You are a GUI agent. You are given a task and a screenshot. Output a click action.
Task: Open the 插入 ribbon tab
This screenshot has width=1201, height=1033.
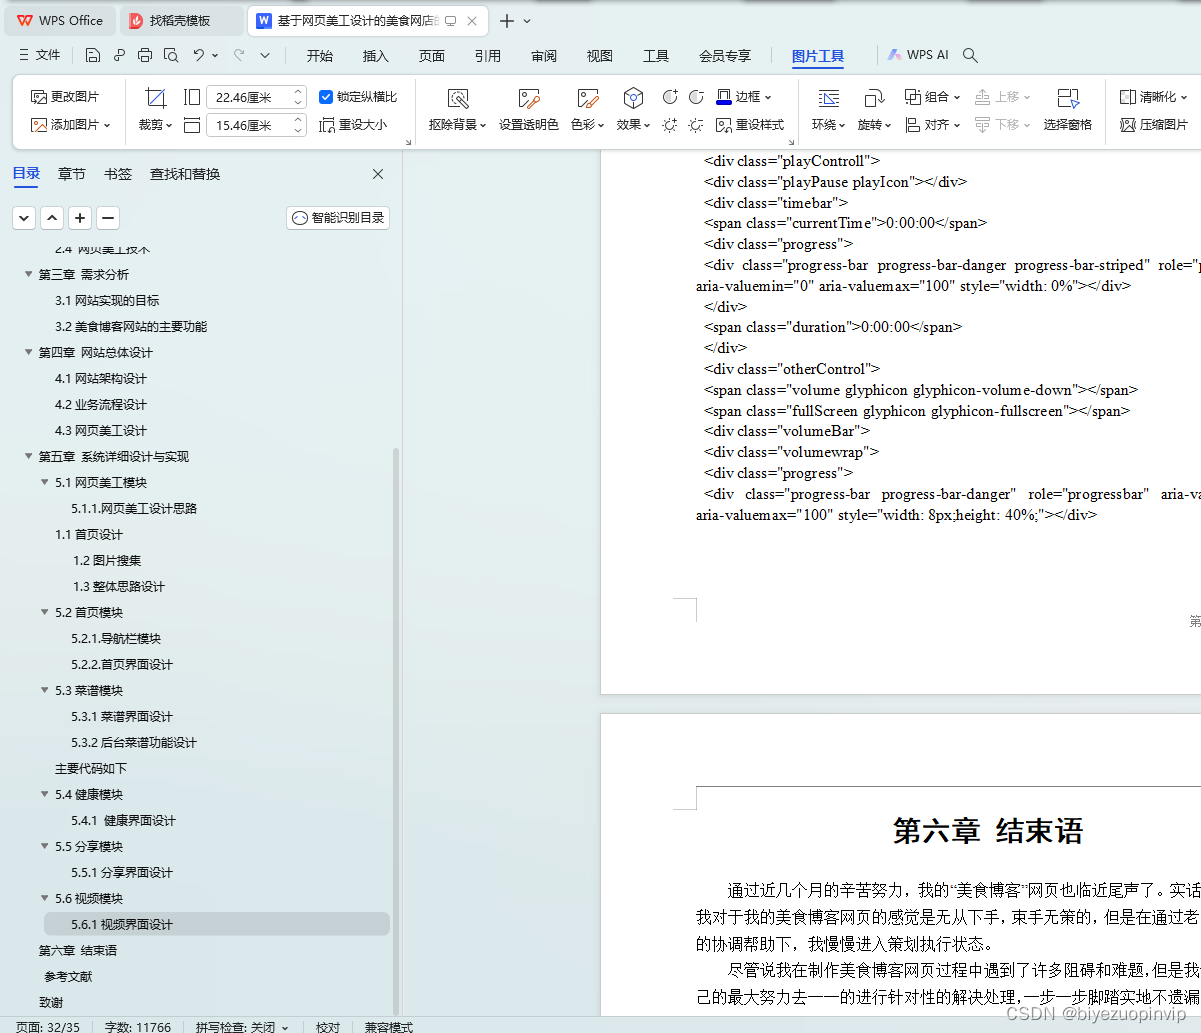pyautogui.click(x=376, y=56)
